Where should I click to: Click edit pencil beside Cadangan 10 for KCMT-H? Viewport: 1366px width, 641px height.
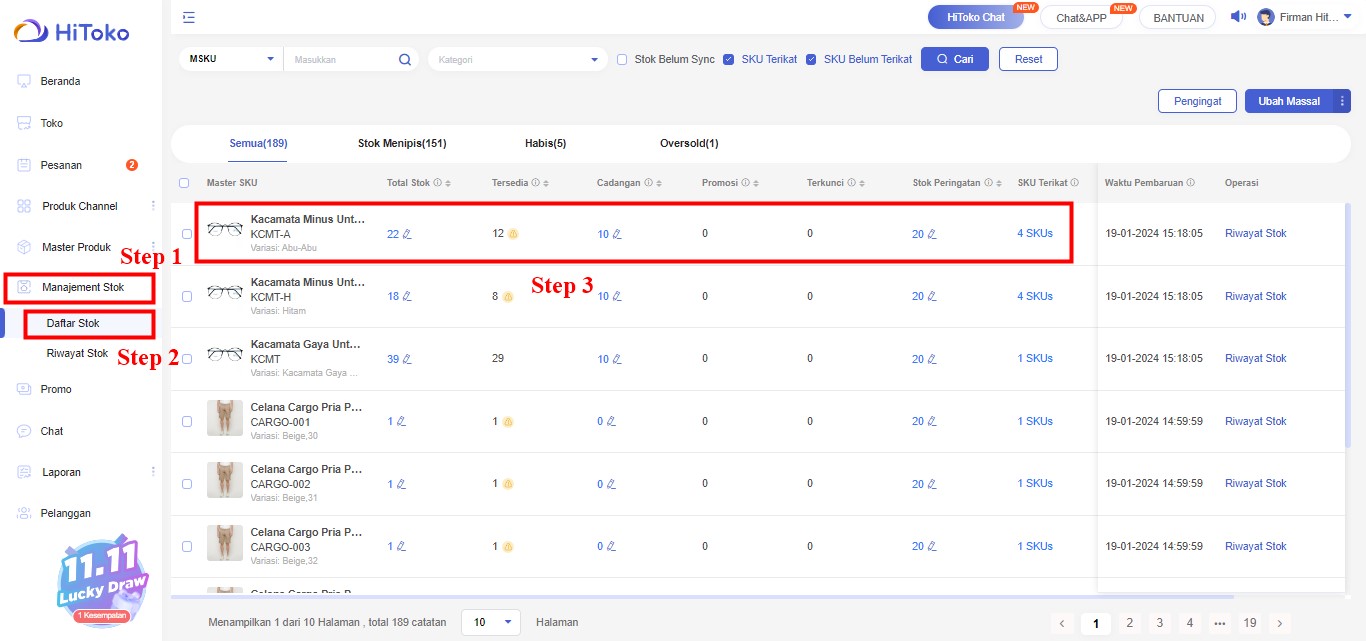pos(617,297)
